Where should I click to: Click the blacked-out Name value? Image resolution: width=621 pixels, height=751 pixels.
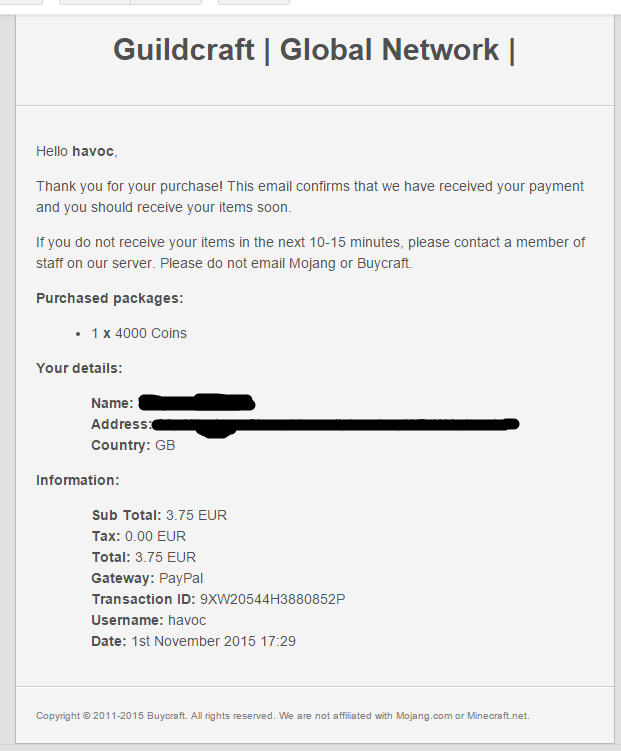(x=196, y=403)
